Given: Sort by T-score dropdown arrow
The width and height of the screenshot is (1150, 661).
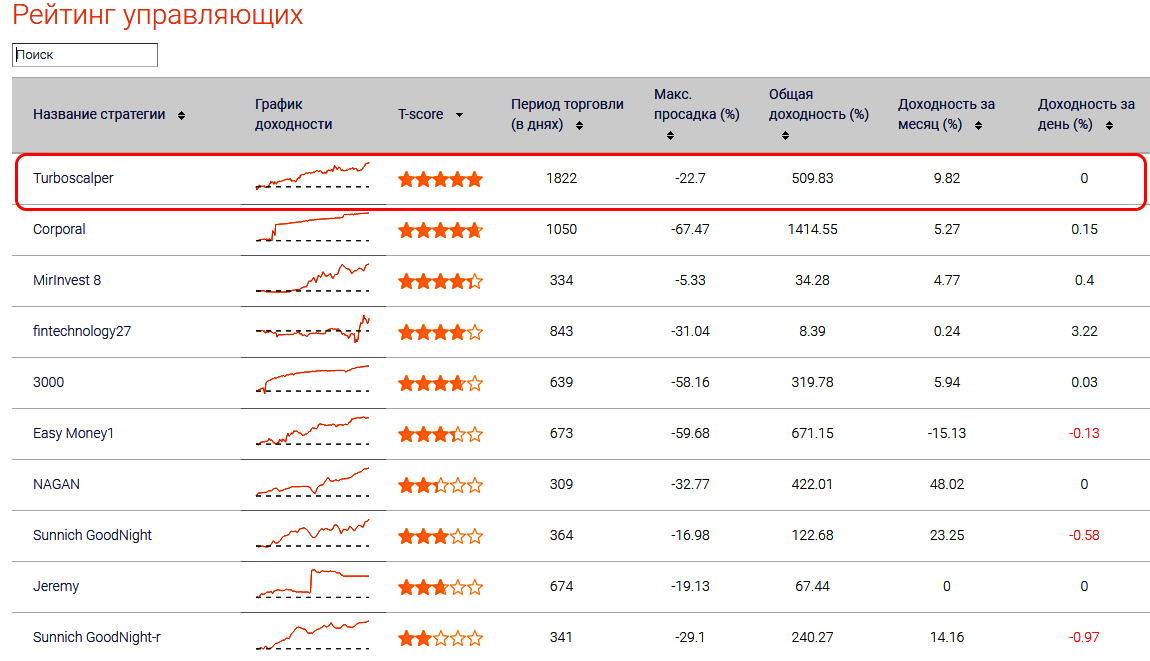Looking at the screenshot, I should click(x=459, y=115).
